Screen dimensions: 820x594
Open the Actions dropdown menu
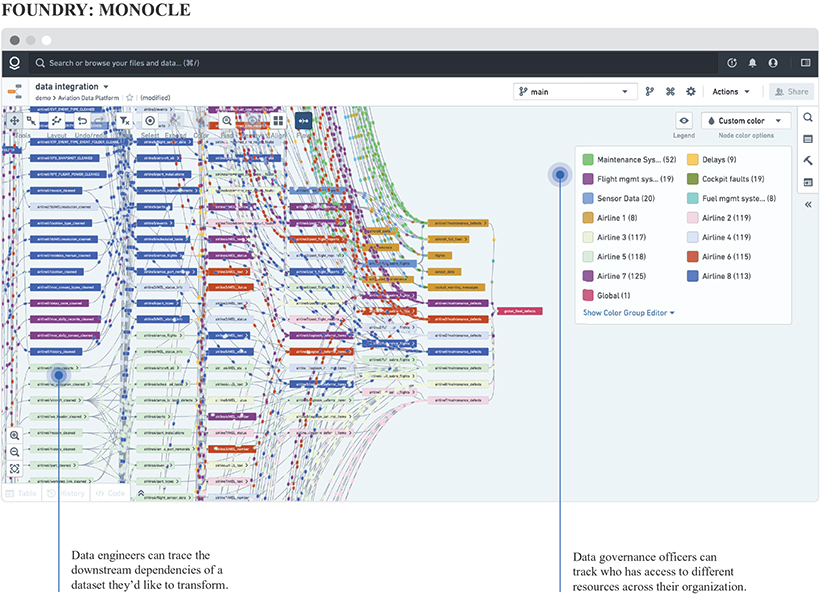[731, 92]
